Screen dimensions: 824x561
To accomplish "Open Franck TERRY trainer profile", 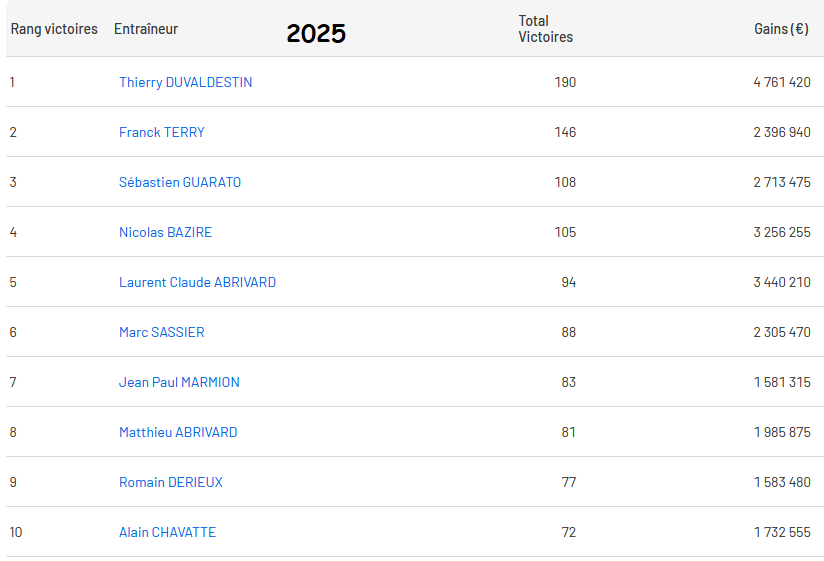I will pos(161,132).
